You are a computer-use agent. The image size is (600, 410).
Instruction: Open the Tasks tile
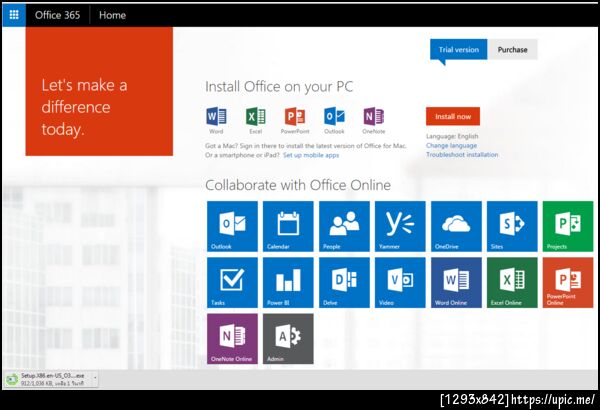pyautogui.click(x=232, y=283)
